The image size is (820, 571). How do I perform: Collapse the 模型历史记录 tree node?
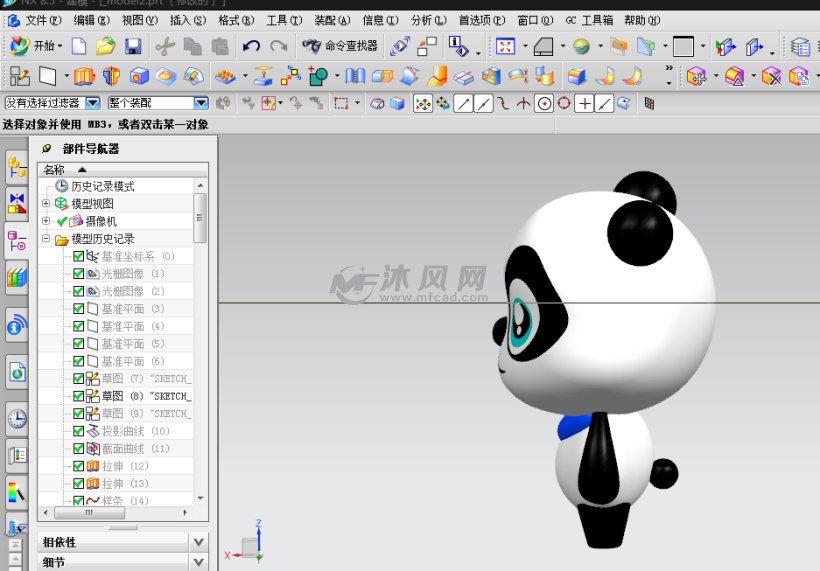46,238
